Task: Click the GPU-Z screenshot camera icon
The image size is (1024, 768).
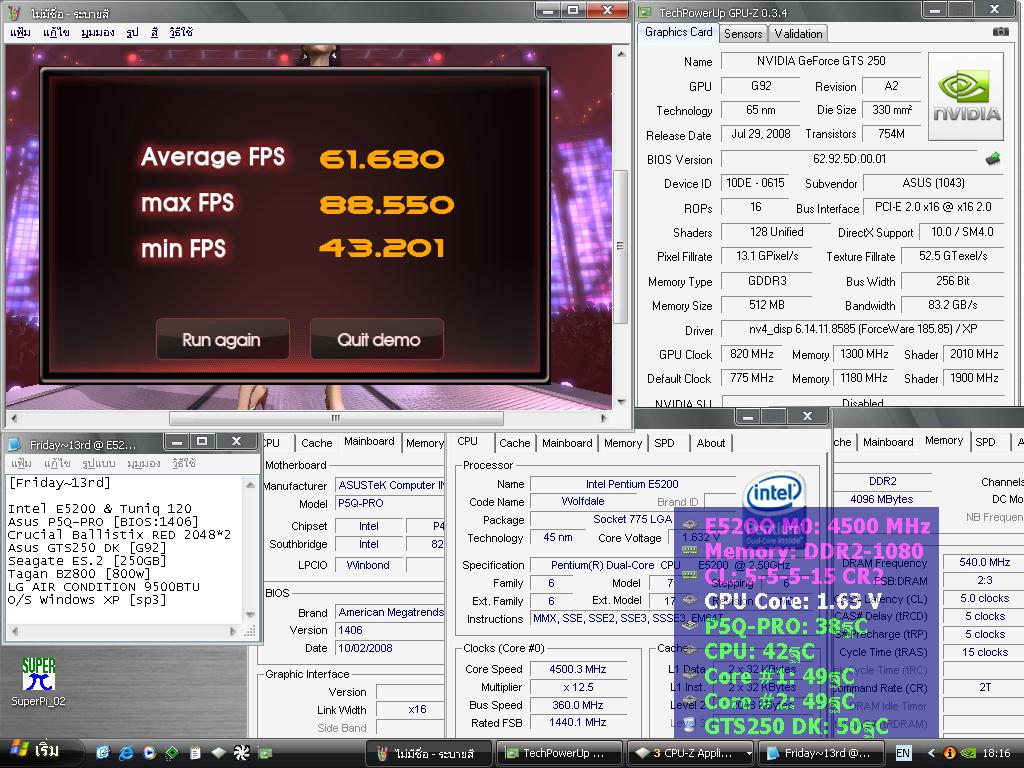Action: click(1000, 31)
